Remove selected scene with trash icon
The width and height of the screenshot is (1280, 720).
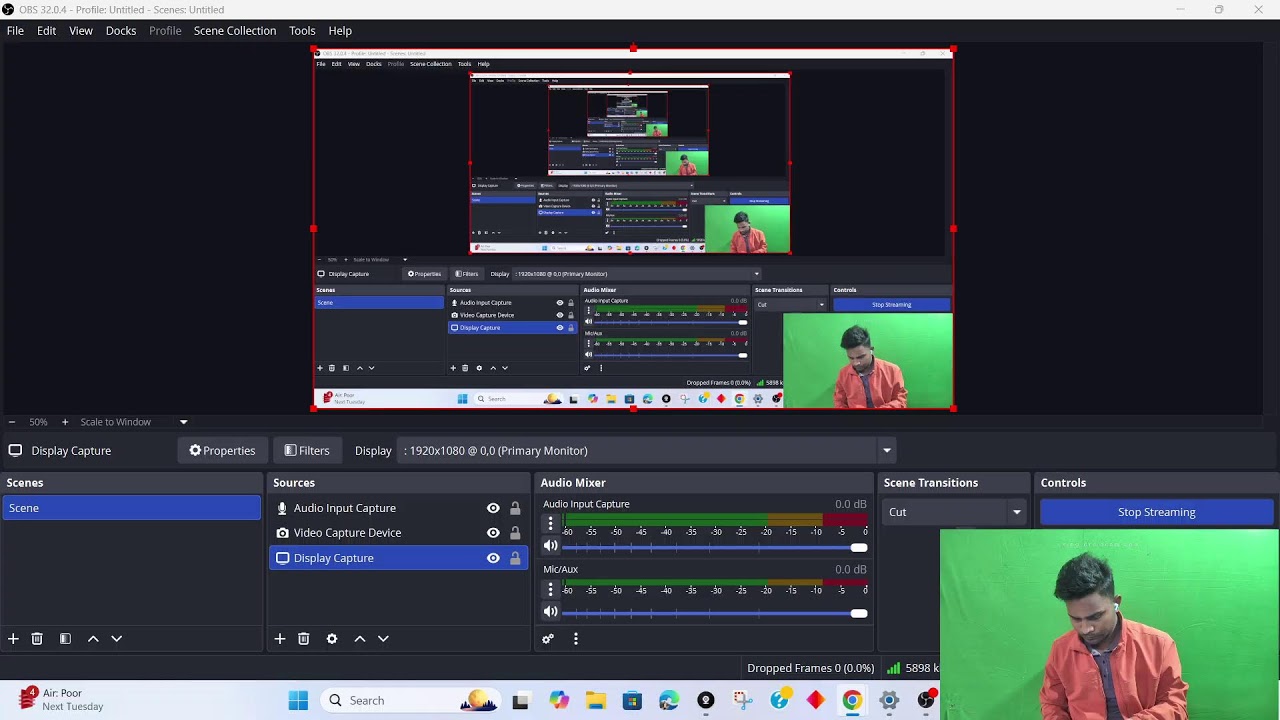tap(37, 638)
